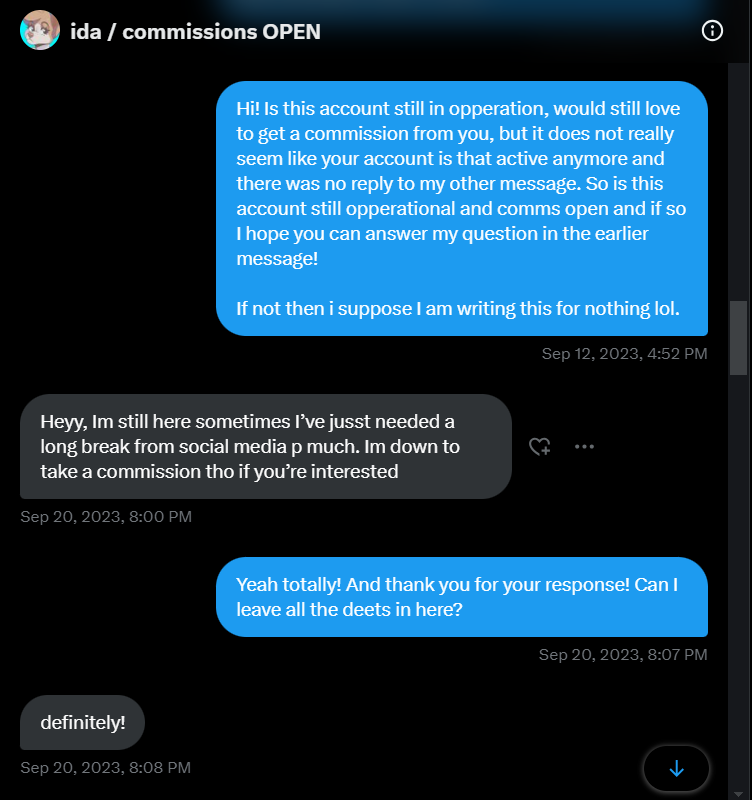Jump to latest messages with the down arrow
The height and width of the screenshot is (800, 752).
(676, 768)
